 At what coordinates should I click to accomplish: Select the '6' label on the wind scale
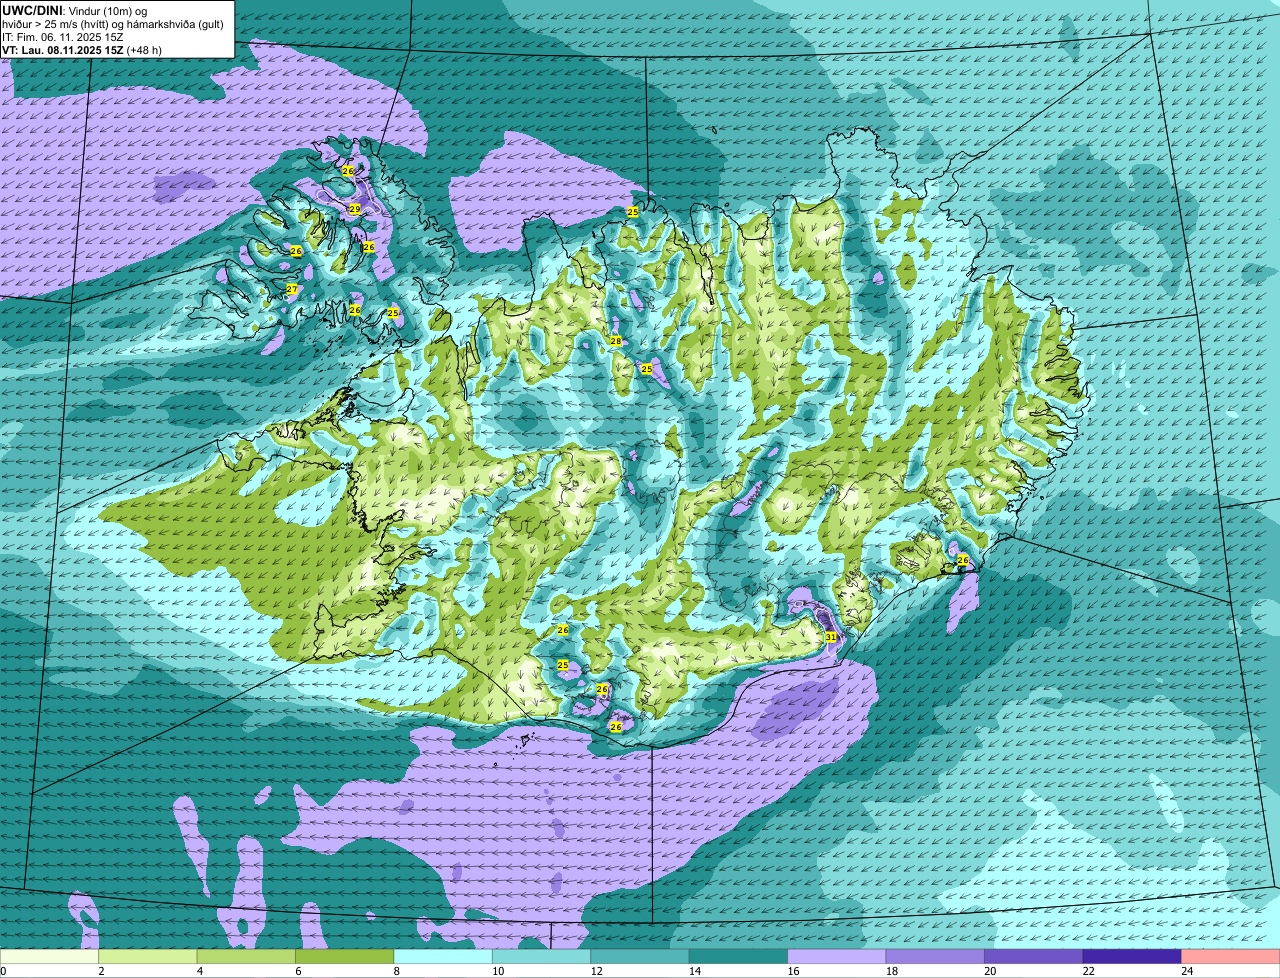pos(298,971)
